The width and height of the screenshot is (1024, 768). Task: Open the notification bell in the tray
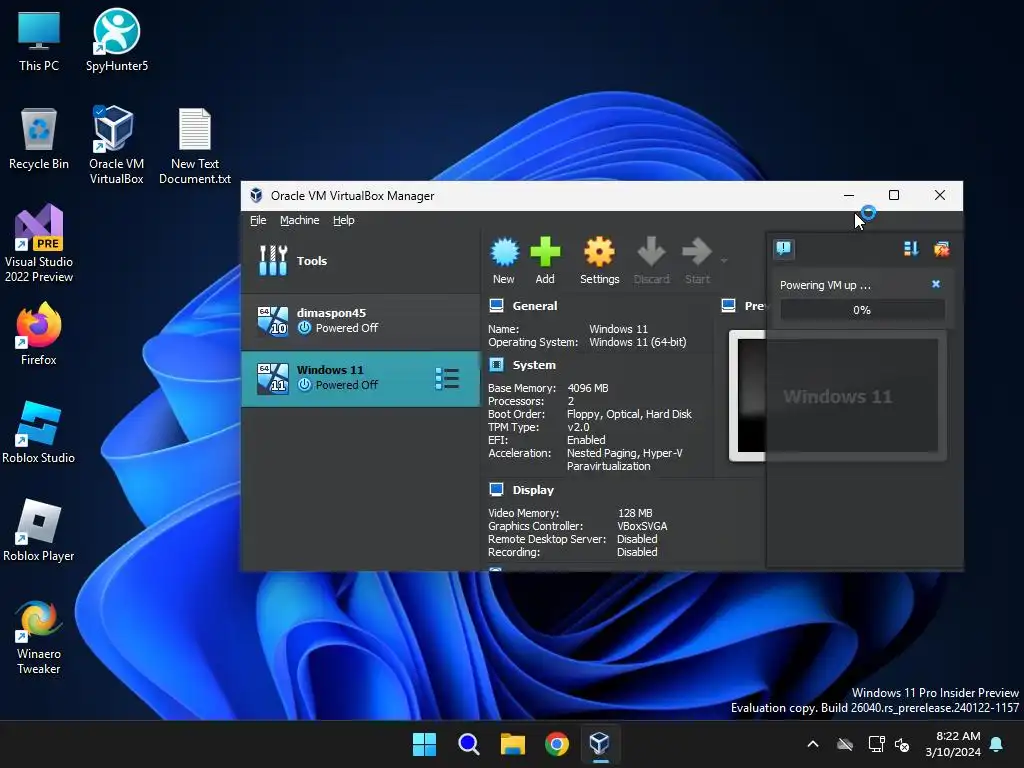pos(997,744)
